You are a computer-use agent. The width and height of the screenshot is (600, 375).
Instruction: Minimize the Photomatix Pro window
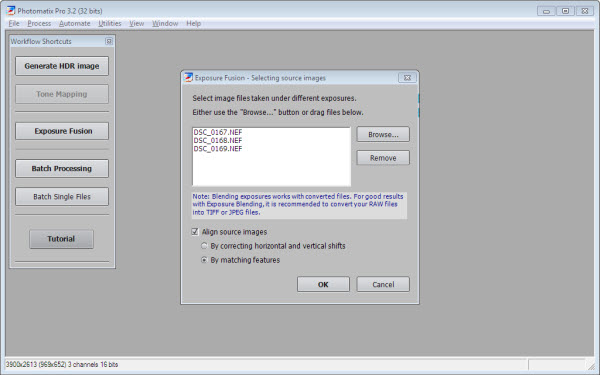[x=546, y=11]
